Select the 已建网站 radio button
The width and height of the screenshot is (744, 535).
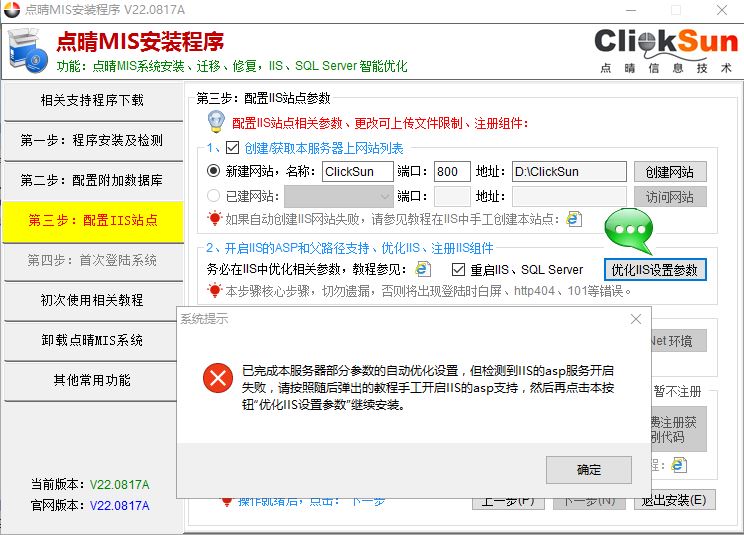pos(213,196)
